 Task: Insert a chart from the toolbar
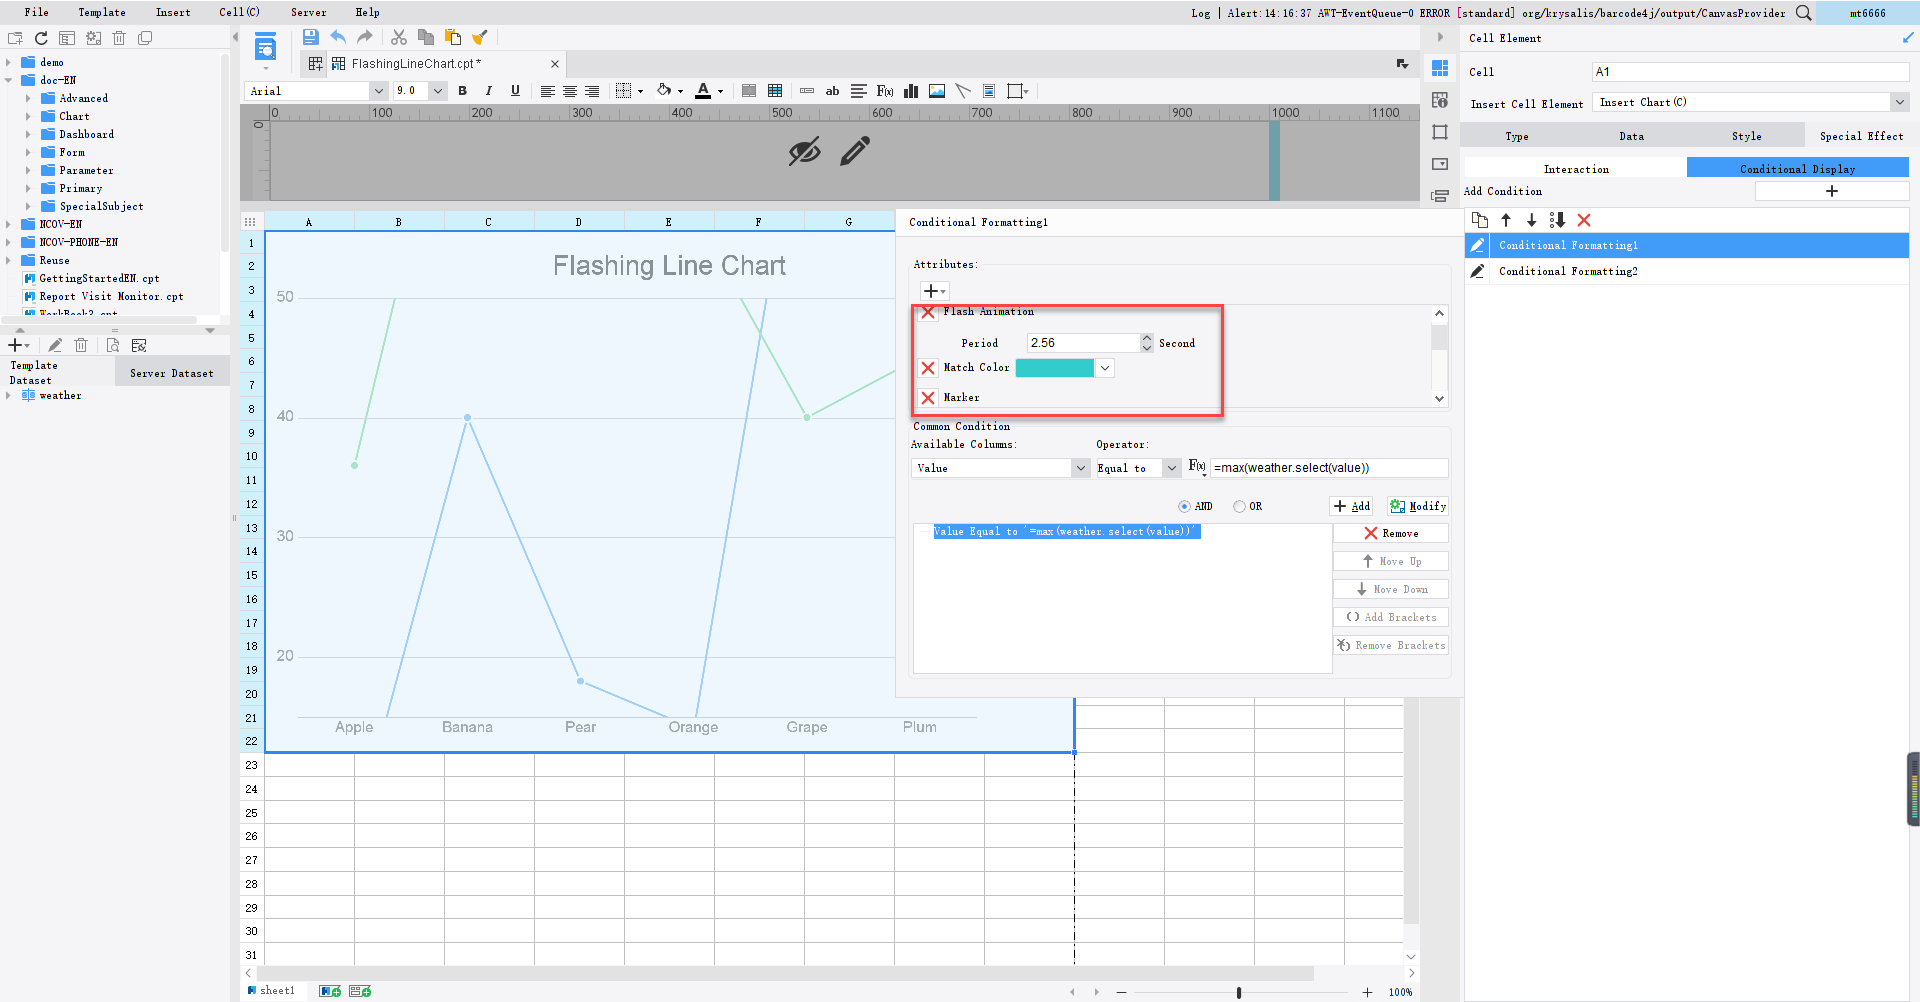point(911,90)
